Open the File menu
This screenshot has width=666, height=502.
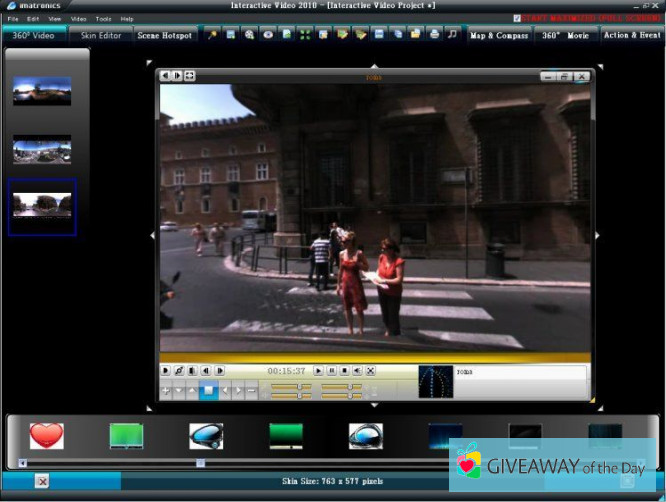point(13,19)
